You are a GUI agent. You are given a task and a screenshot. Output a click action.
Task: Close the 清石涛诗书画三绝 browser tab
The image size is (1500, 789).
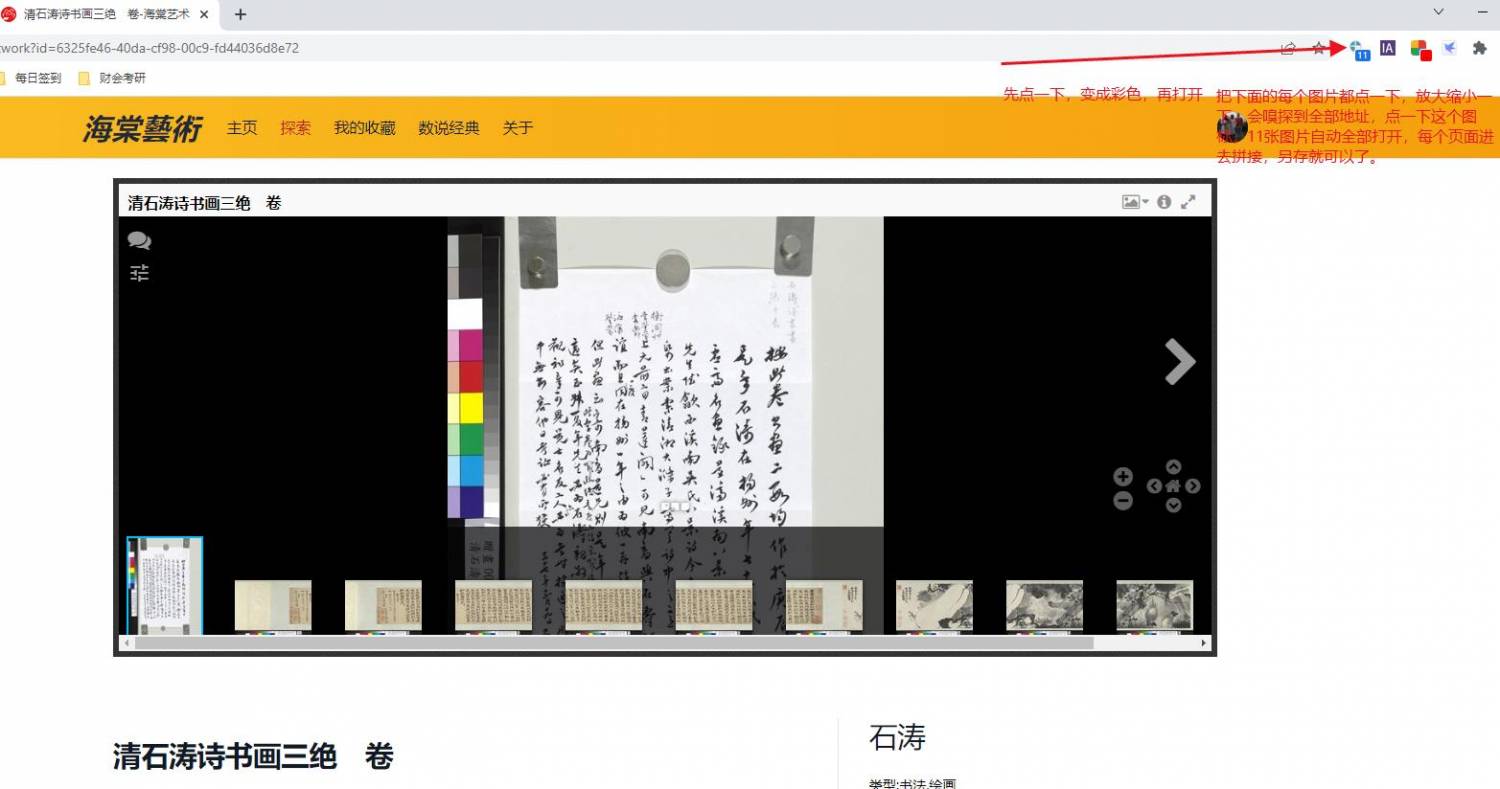204,14
